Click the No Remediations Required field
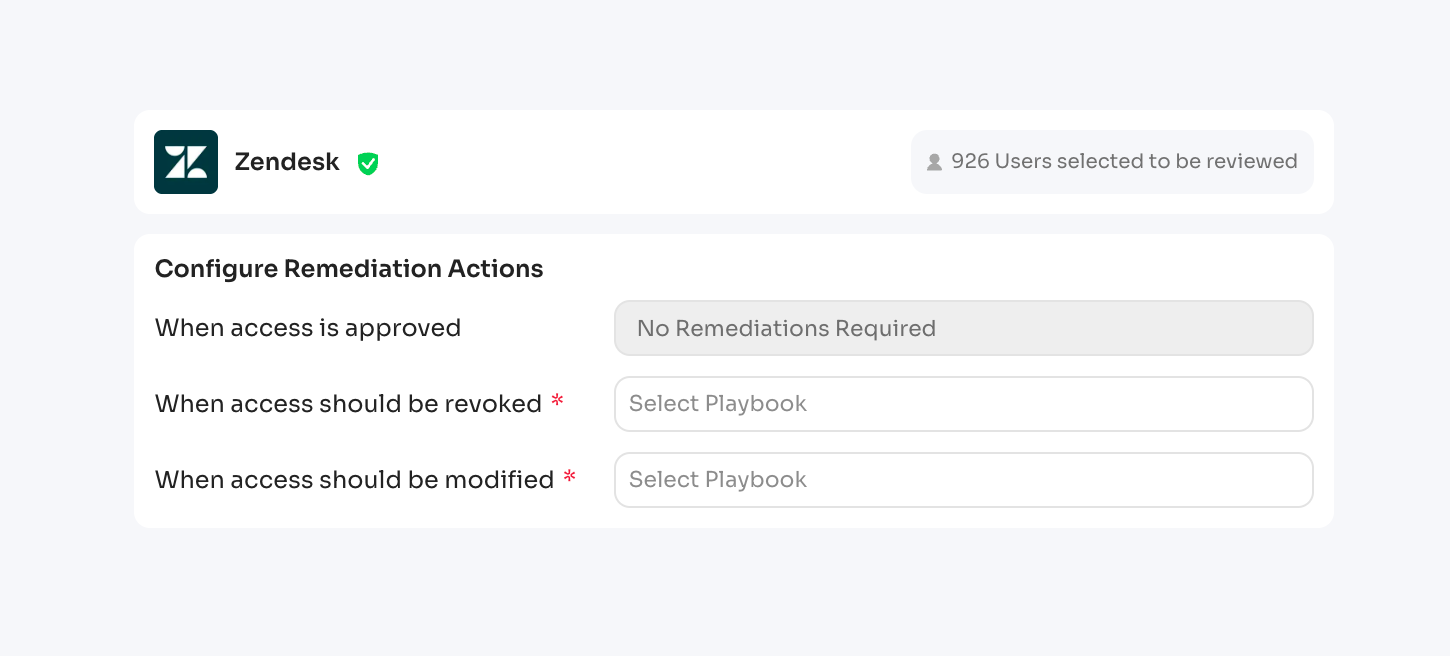1450x656 pixels. 963,328
